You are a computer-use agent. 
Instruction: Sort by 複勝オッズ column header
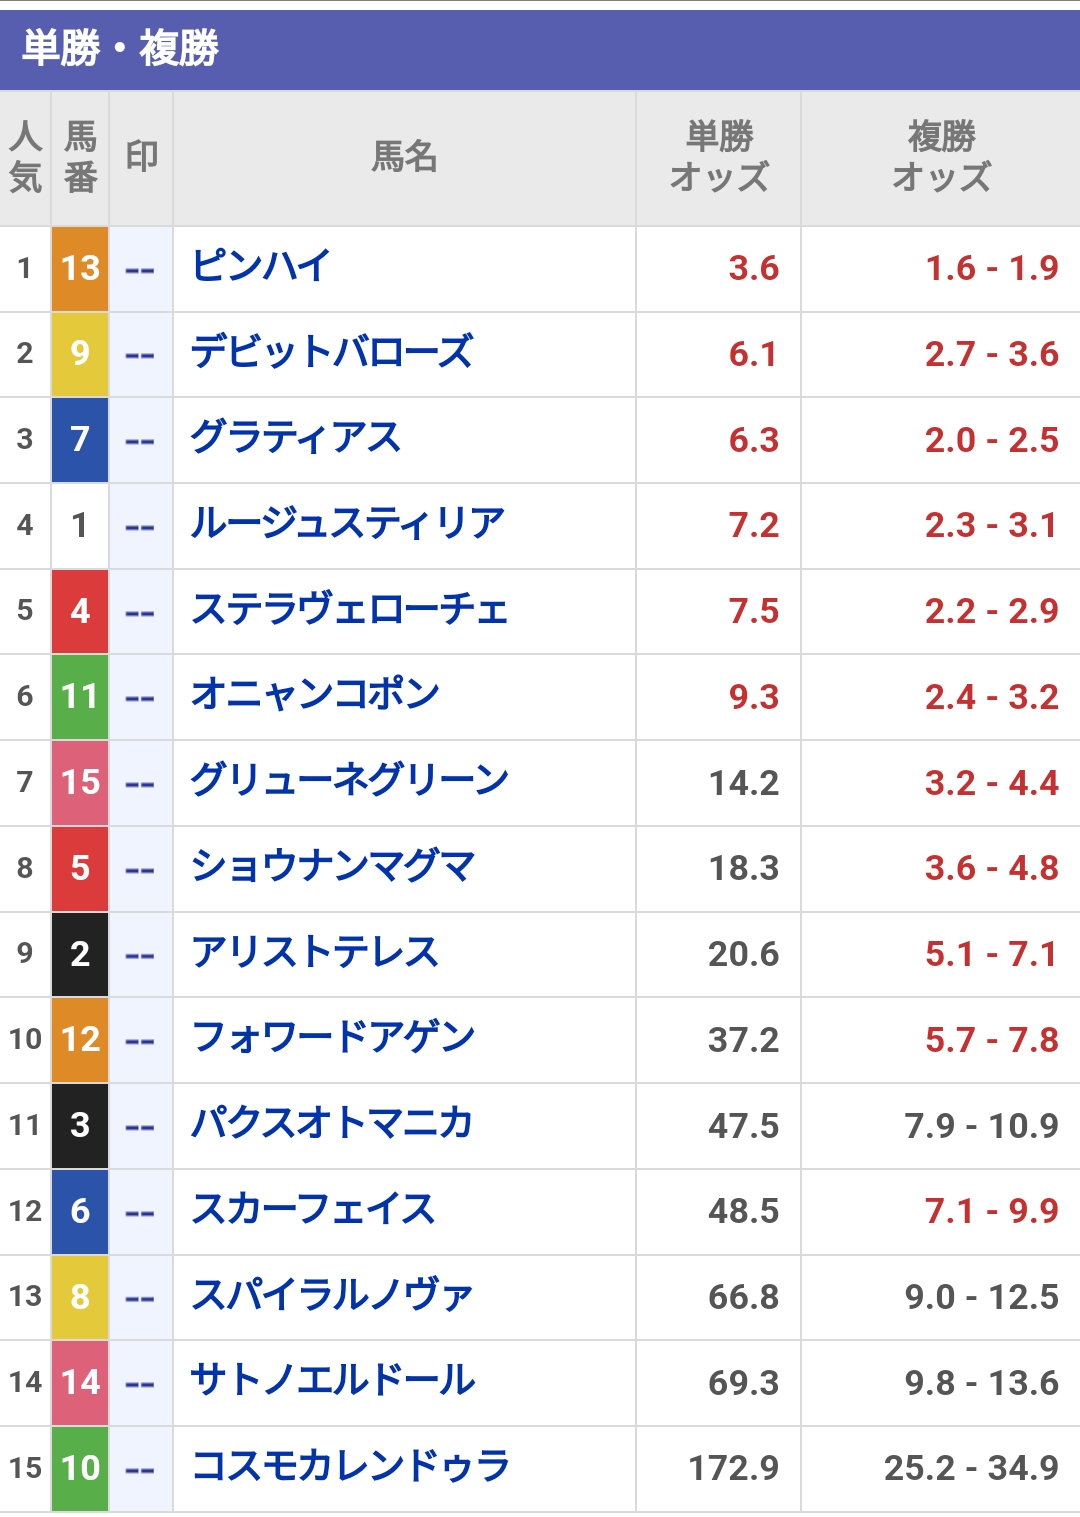[940, 157]
